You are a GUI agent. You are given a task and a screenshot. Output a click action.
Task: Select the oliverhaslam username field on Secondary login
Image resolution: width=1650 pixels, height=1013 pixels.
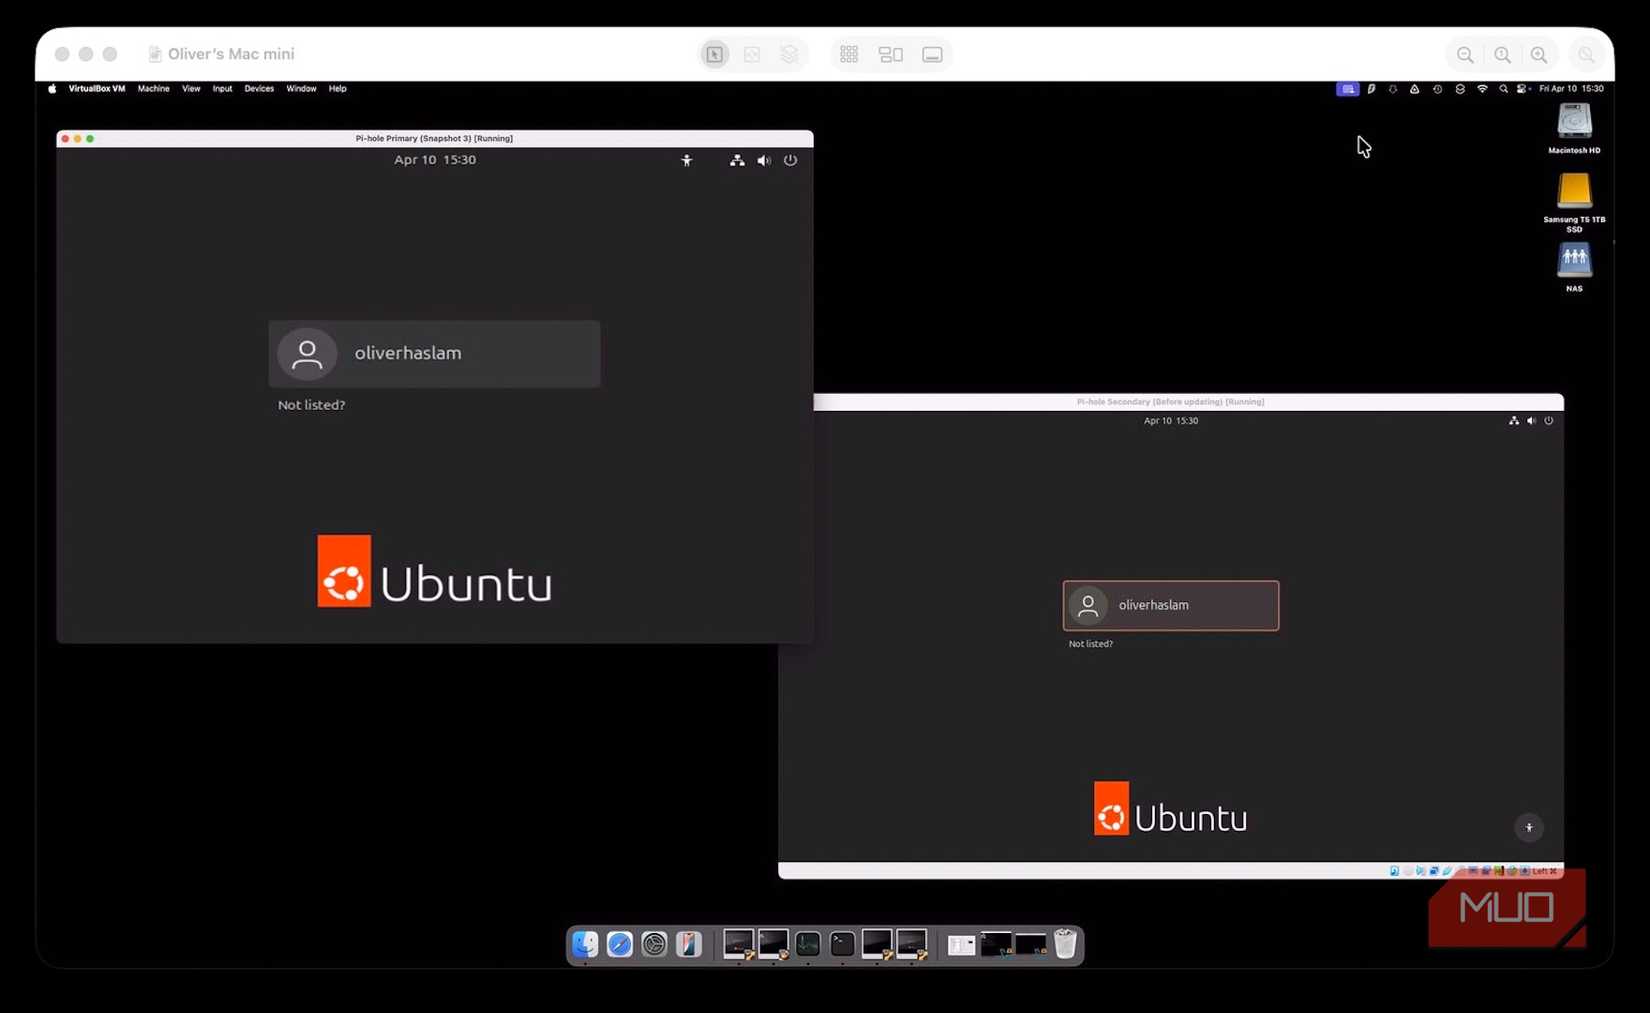tap(1170, 605)
